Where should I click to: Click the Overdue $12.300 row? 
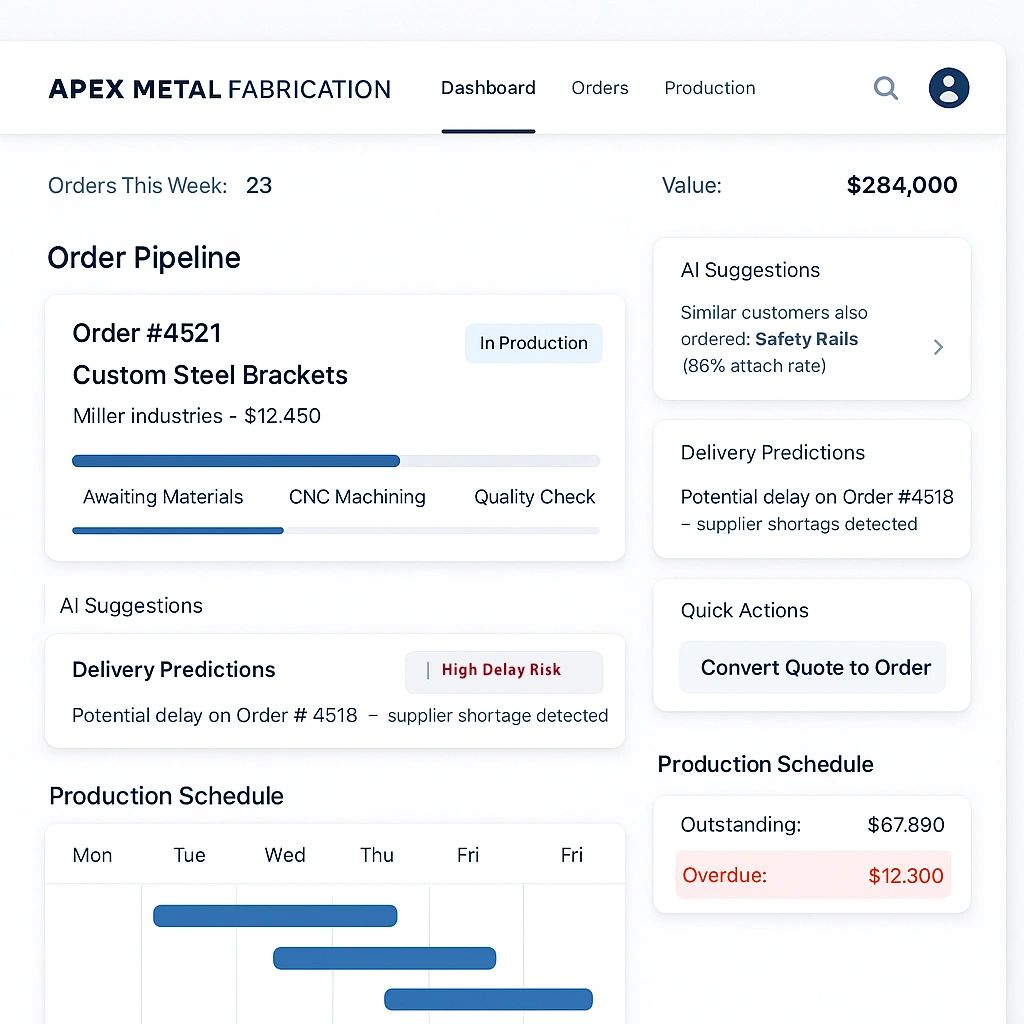(812, 876)
